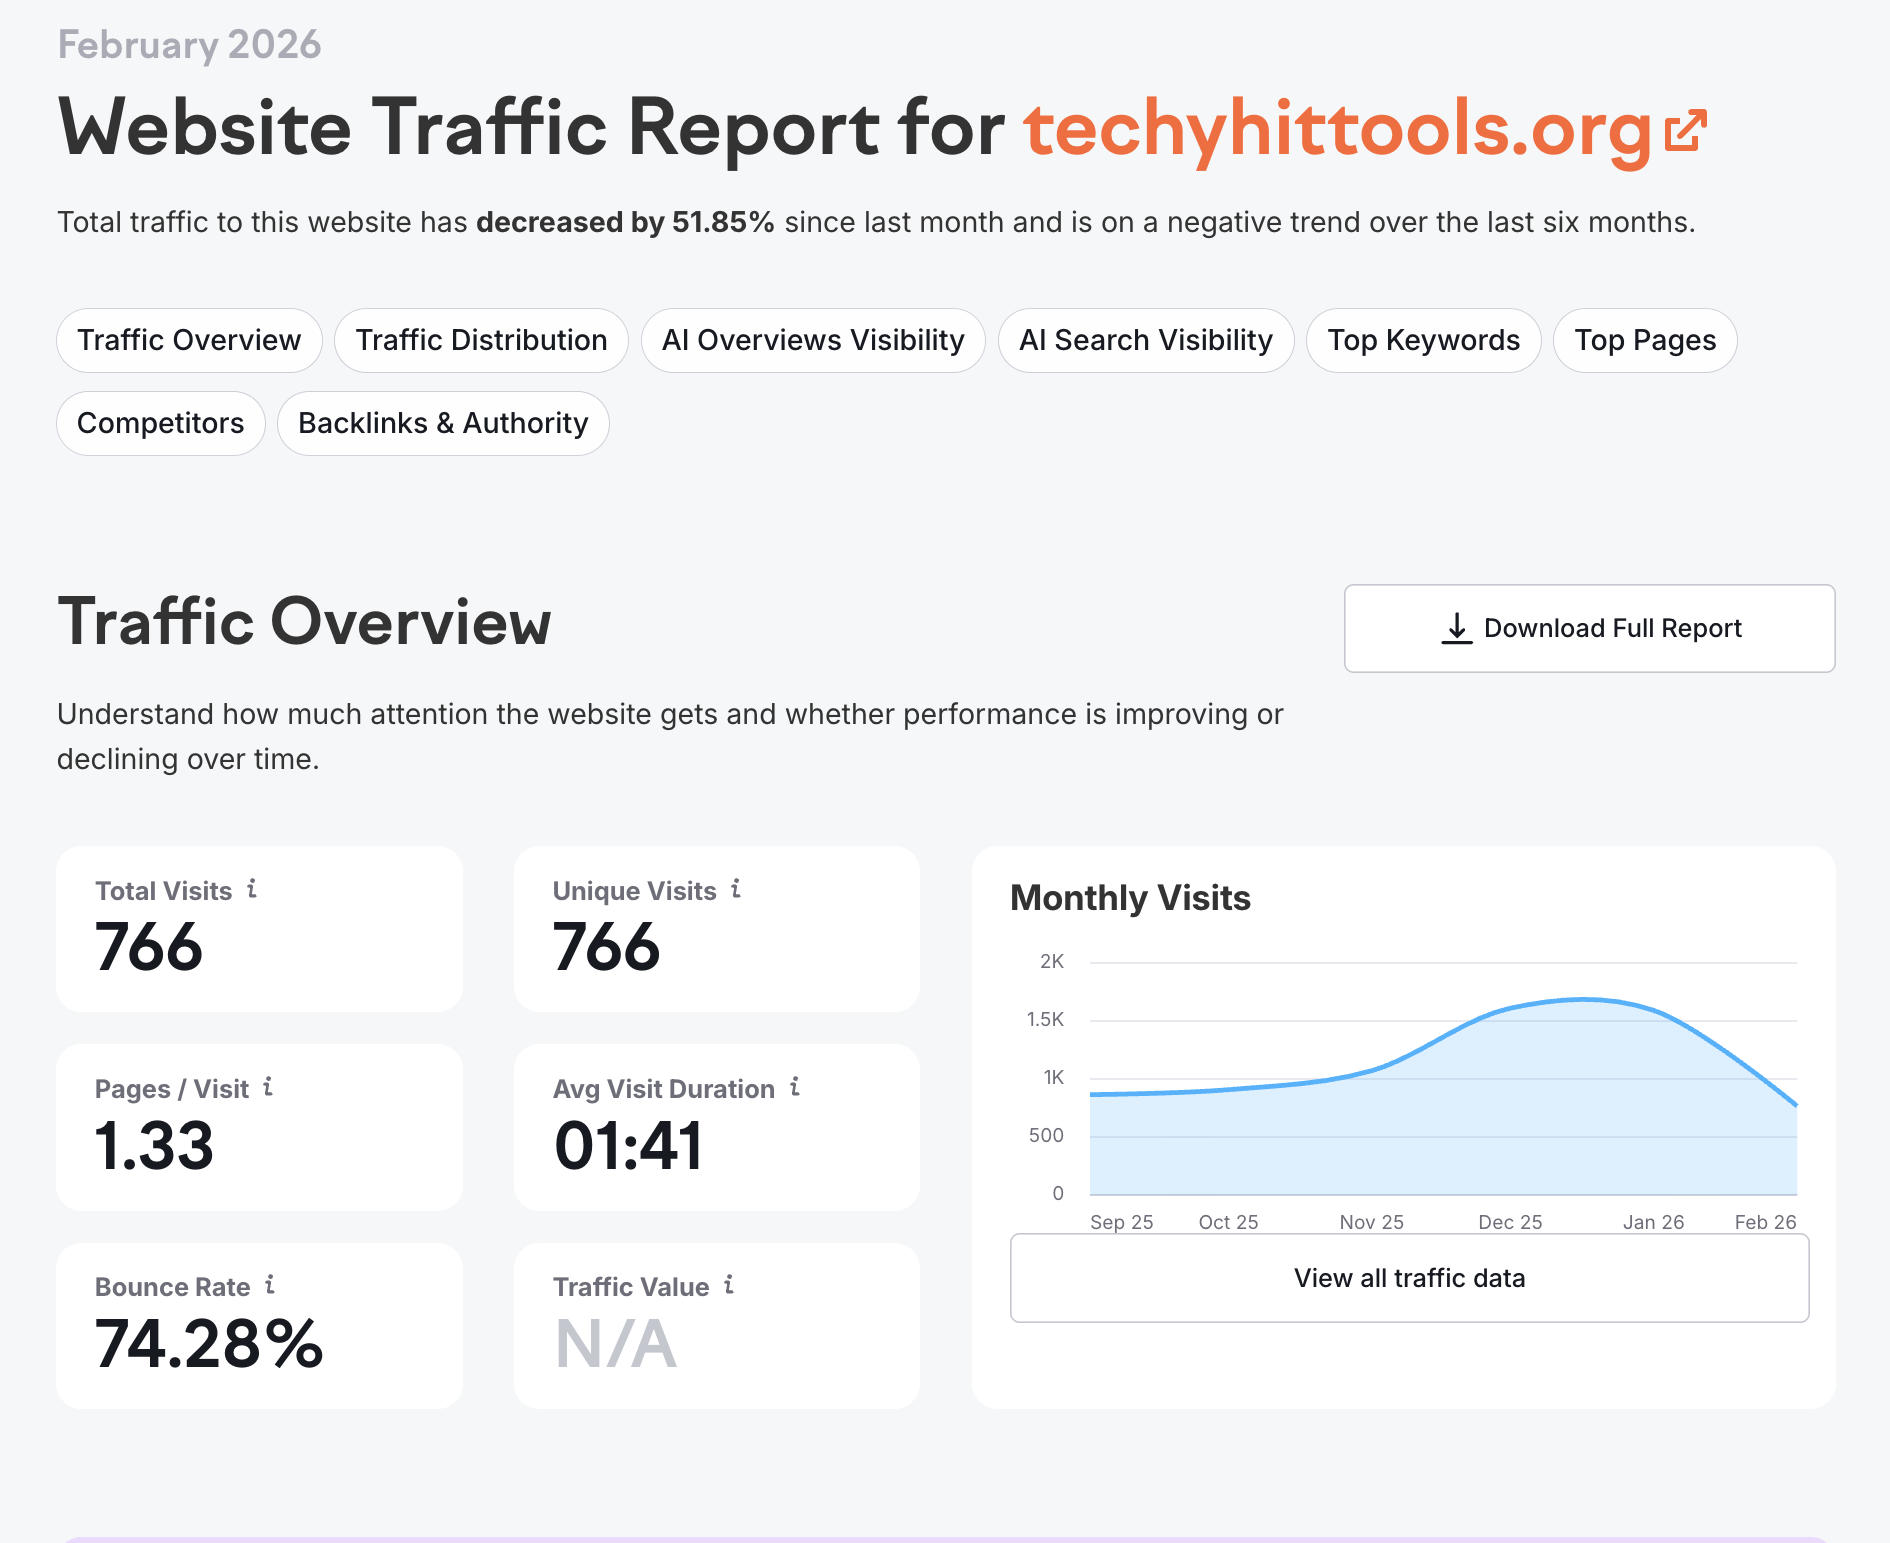Open the AI Overviews Visibility section
1890x1543 pixels.
(812, 340)
